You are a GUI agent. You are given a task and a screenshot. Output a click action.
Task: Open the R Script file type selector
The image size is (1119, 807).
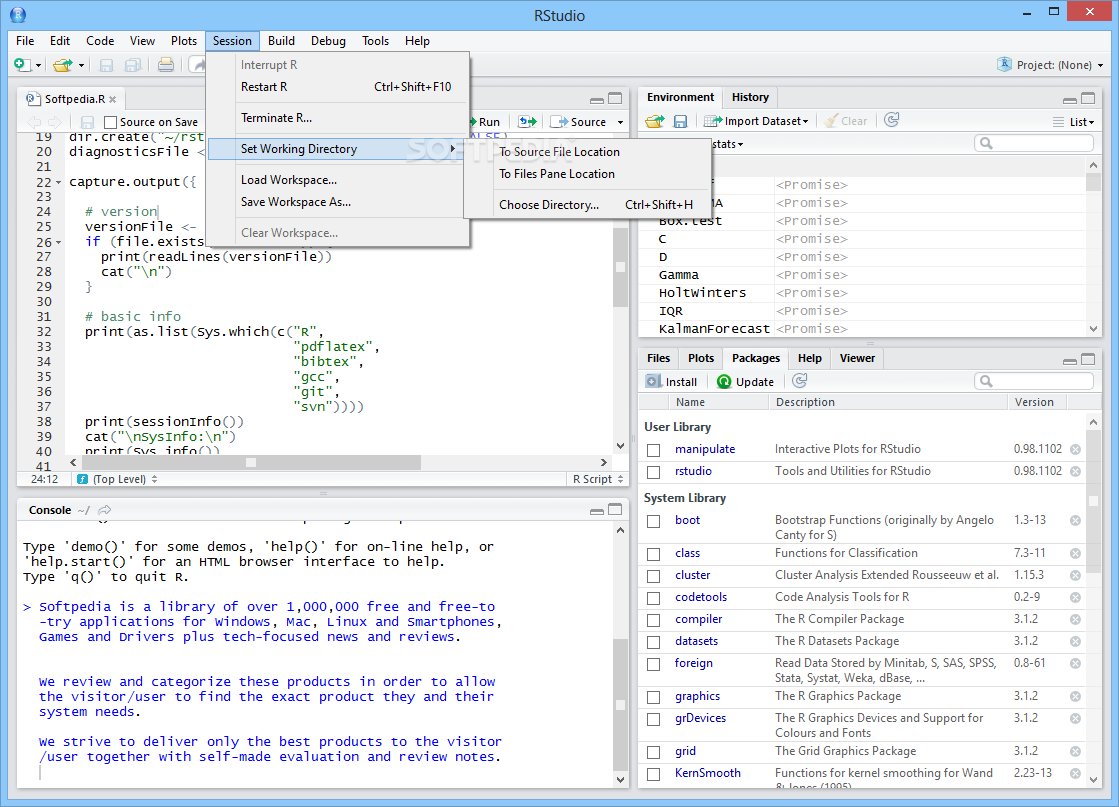click(598, 479)
